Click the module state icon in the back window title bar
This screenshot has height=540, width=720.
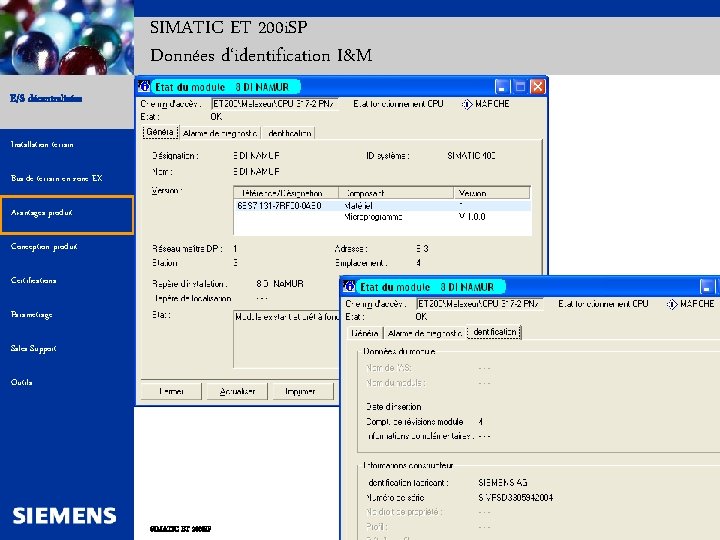(x=144, y=86)
